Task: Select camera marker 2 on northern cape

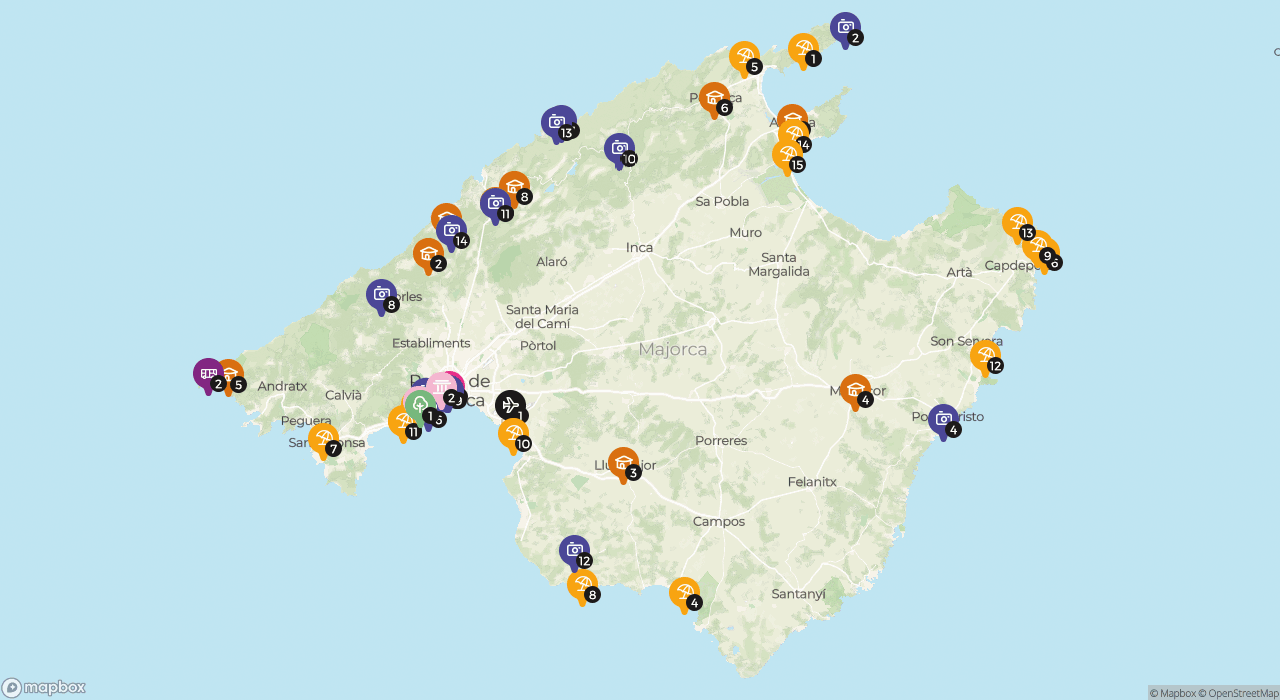Action: click(845, 27)
